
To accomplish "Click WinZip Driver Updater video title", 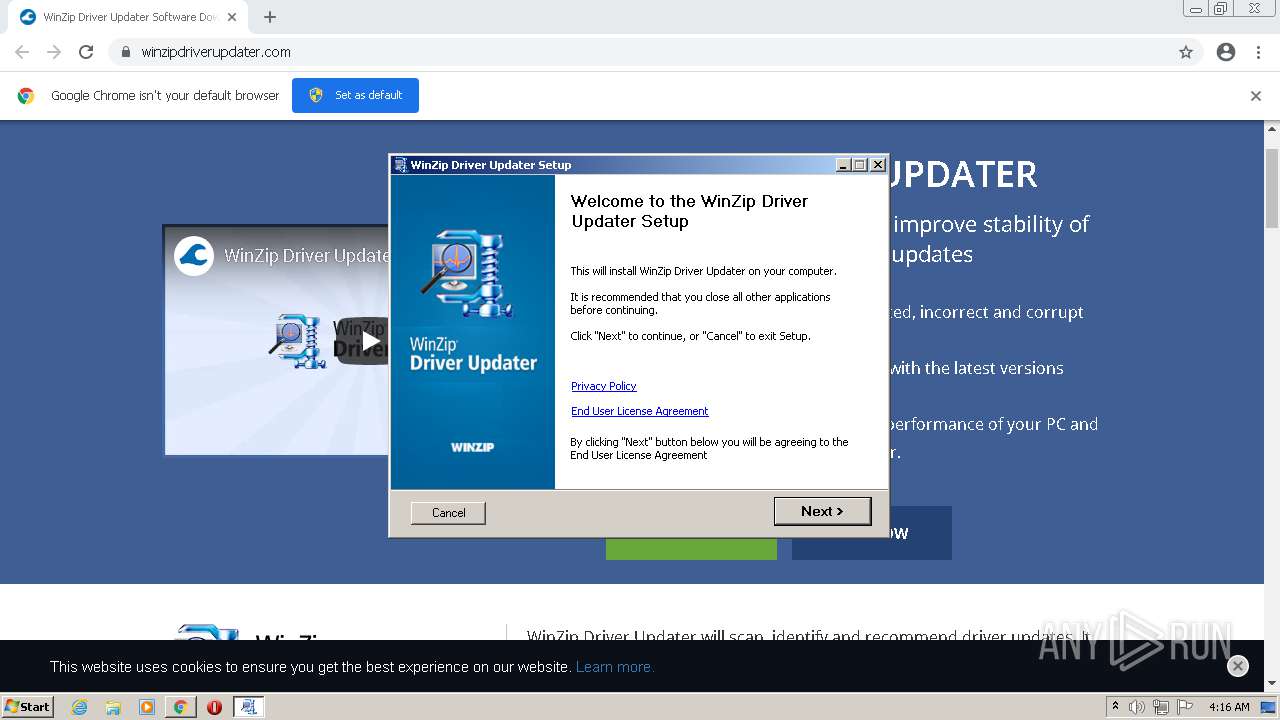I will click(x=306, y=255).
